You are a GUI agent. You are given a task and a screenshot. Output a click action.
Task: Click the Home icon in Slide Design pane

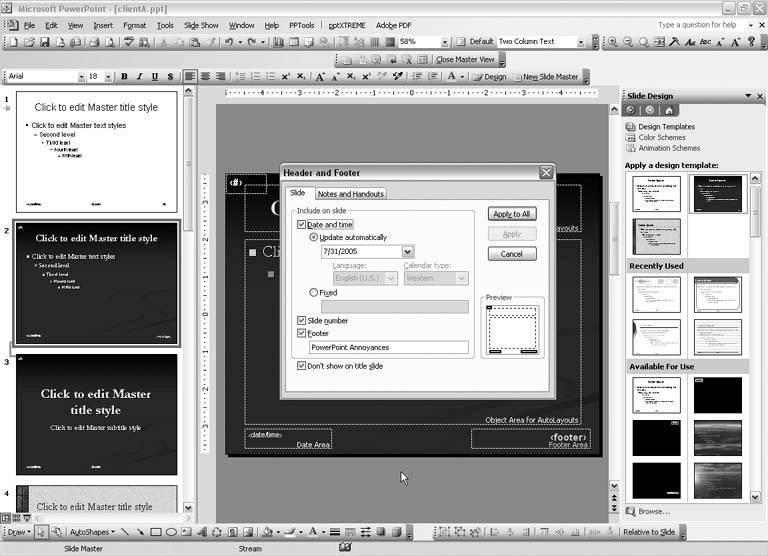669,110
